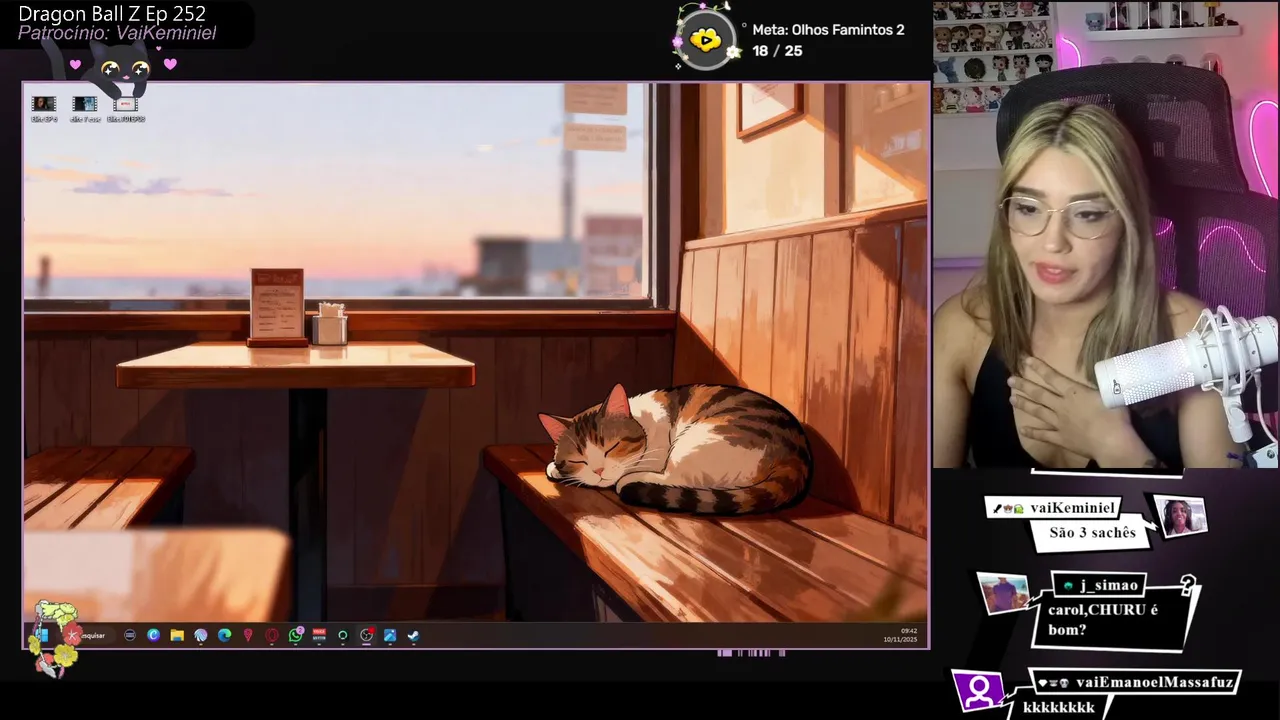The image size is (1280, 720).
Task: Click the vaiEmanoelMassafuz username in chat
Action: pyautogui.click(x=1155, y=682)
